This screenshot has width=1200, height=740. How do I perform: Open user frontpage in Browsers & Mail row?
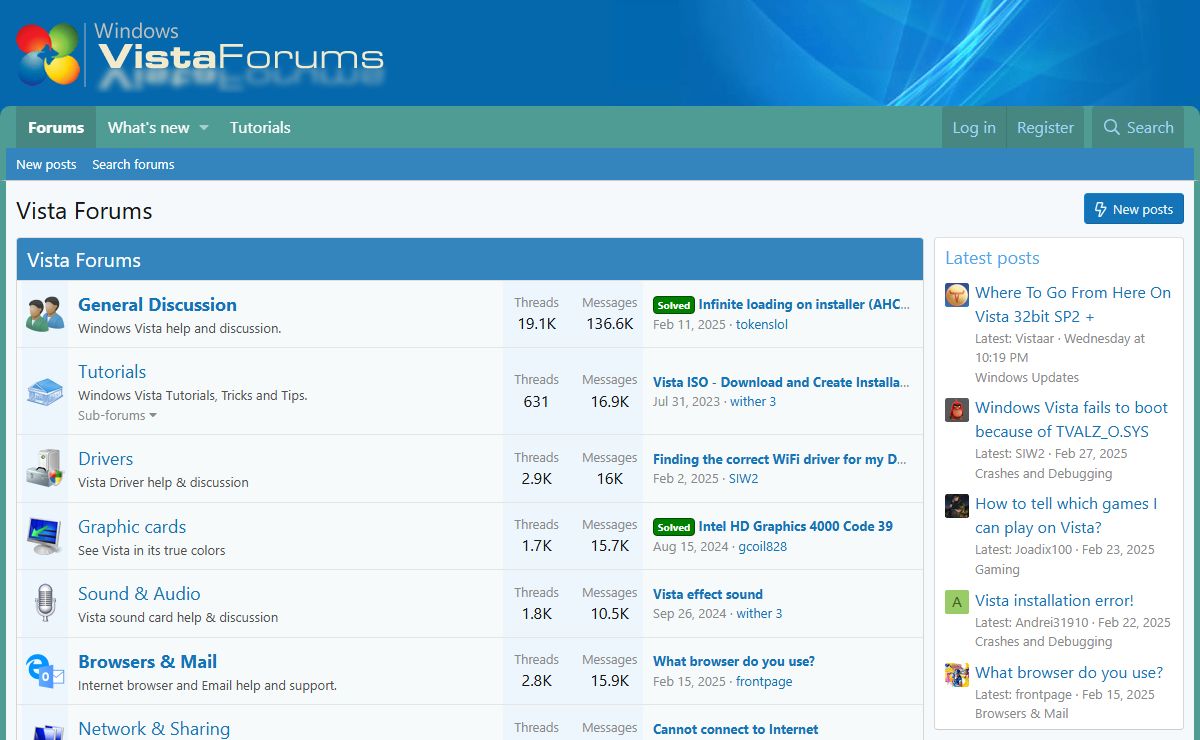[764, 682]
